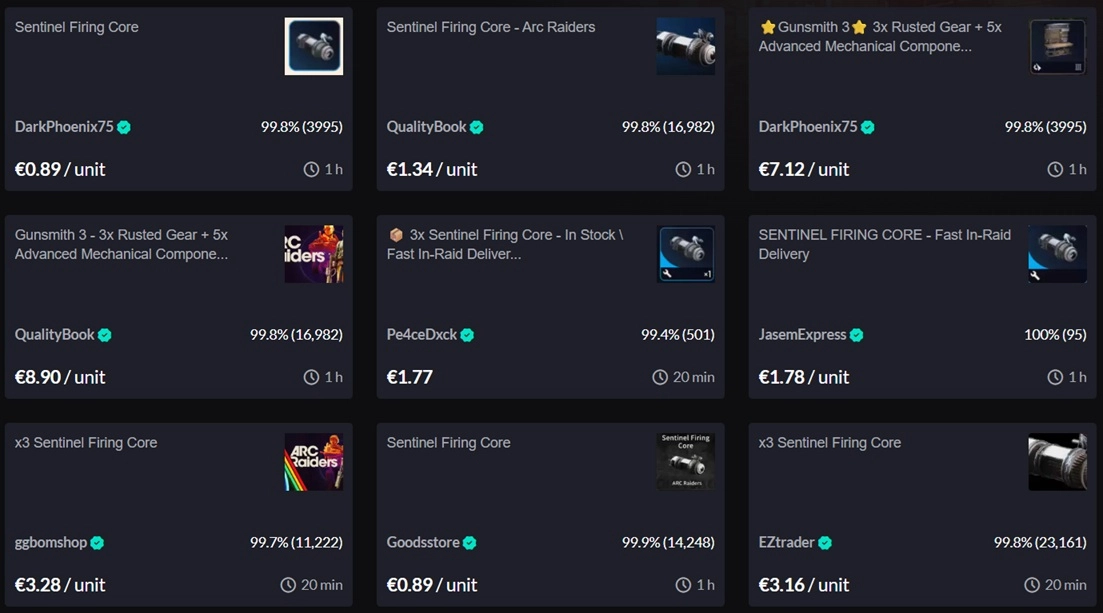Click the verified badge beside QualityBook
The height and width of the screenshot is (613, 1103).
(x=477, y=127)
